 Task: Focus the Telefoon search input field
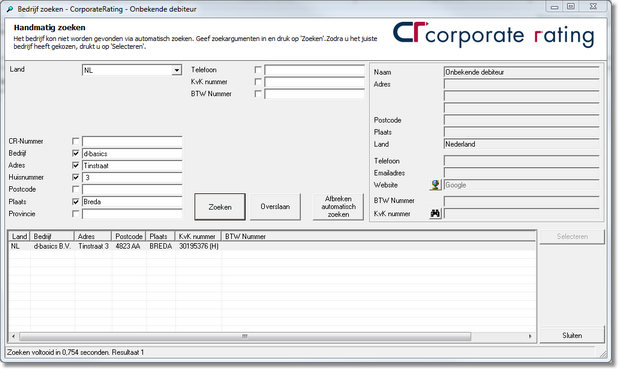314,70
